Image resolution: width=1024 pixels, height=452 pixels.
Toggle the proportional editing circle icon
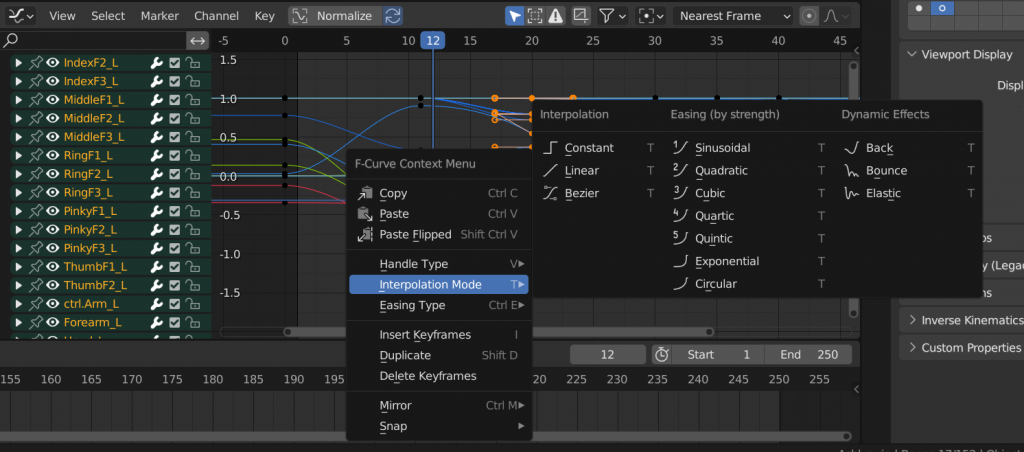808,16
